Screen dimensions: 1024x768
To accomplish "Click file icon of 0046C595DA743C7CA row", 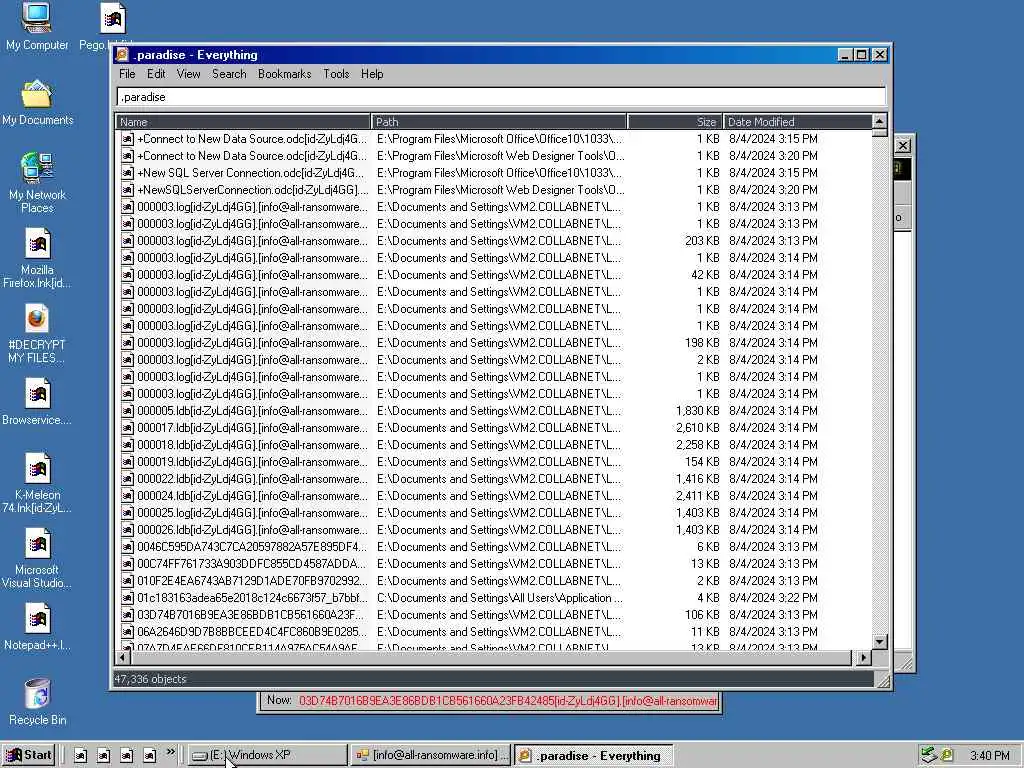I will [127, 547].
